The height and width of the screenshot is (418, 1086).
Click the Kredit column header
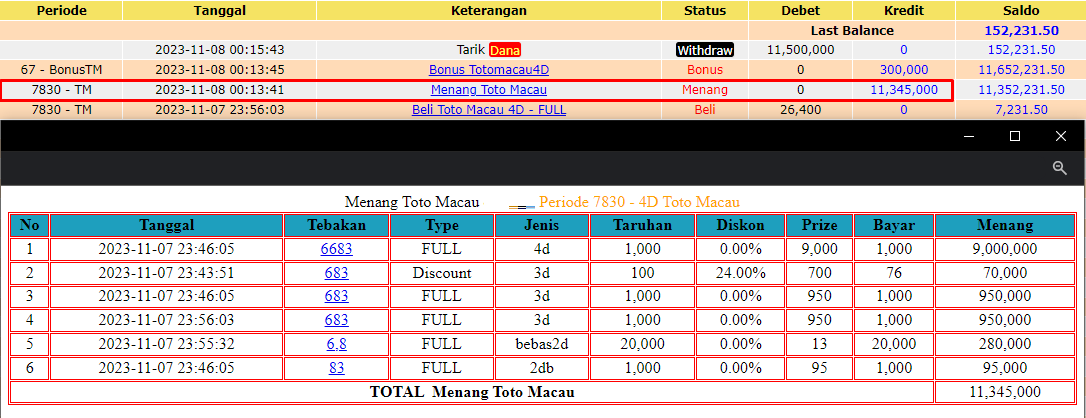(904, 10)
